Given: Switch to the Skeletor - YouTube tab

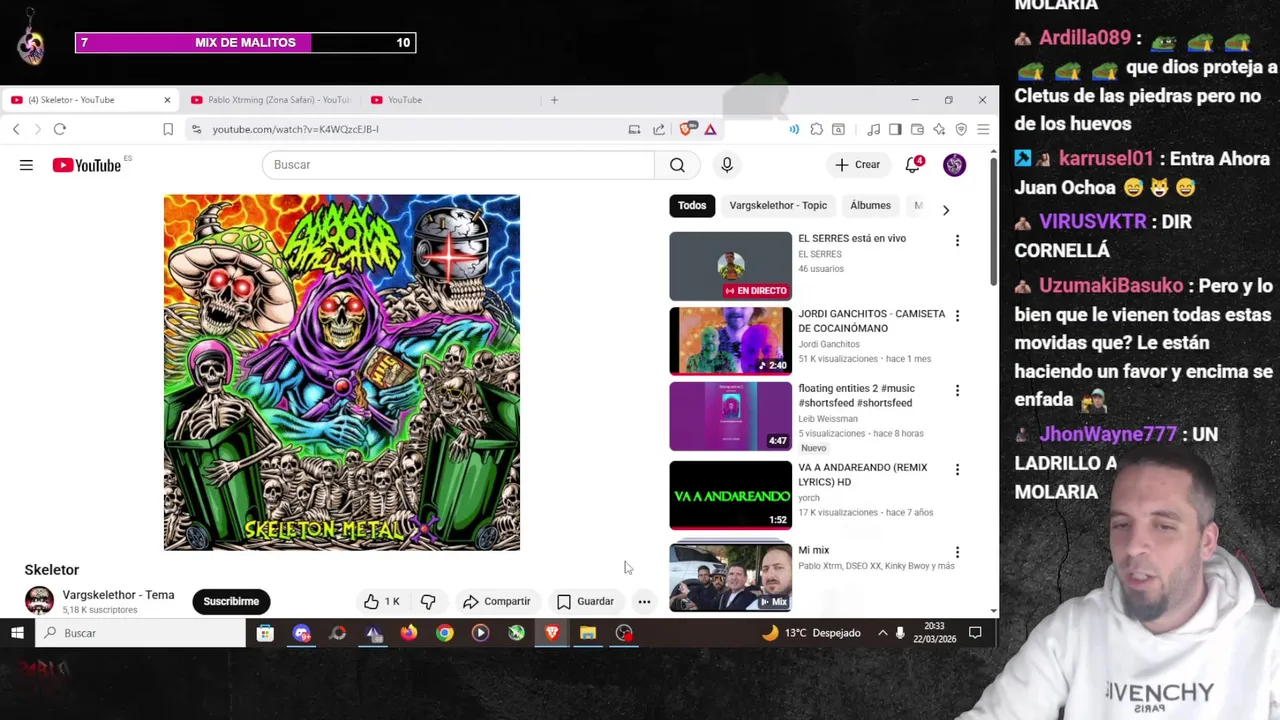Looking at the screenshot, I should point(90,100).
